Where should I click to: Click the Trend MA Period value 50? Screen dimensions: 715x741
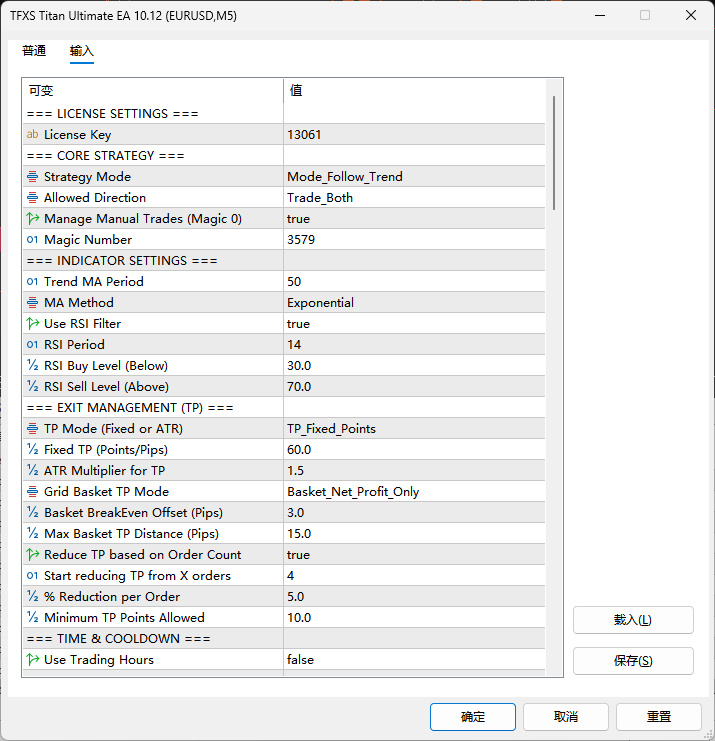coord(294,282)
